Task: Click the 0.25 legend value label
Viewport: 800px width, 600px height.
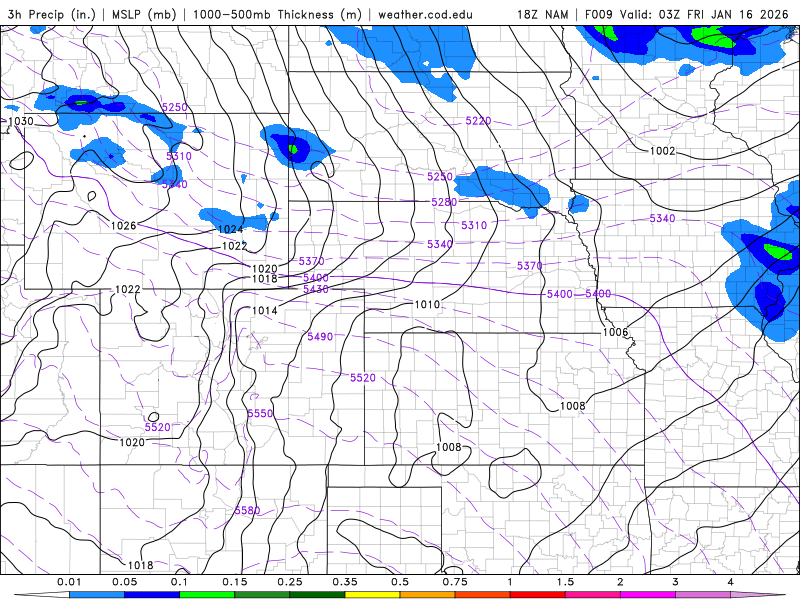Action: point(290,582)
